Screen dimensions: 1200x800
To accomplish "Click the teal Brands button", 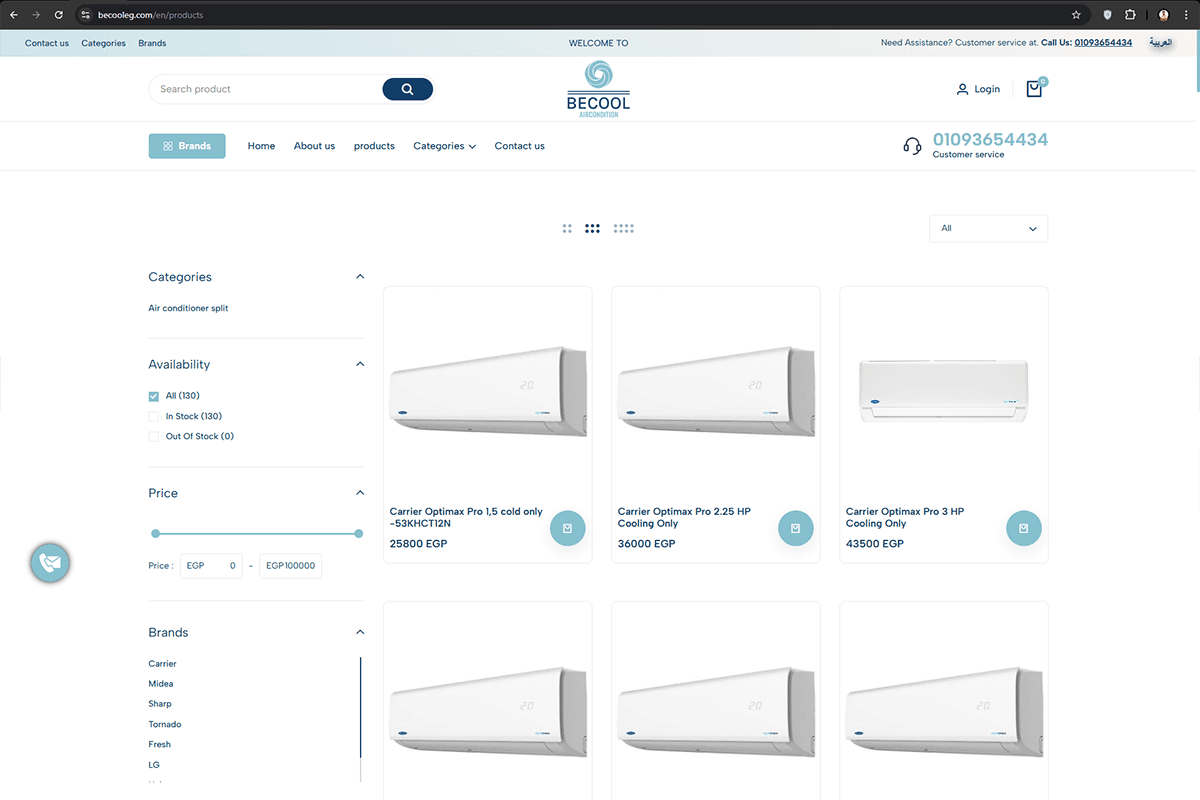I will 187,146.
